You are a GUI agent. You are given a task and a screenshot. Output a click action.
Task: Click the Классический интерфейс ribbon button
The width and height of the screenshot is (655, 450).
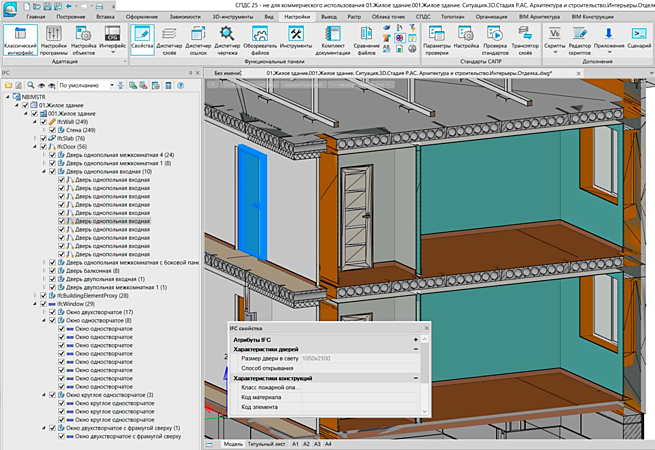point(20,40)
